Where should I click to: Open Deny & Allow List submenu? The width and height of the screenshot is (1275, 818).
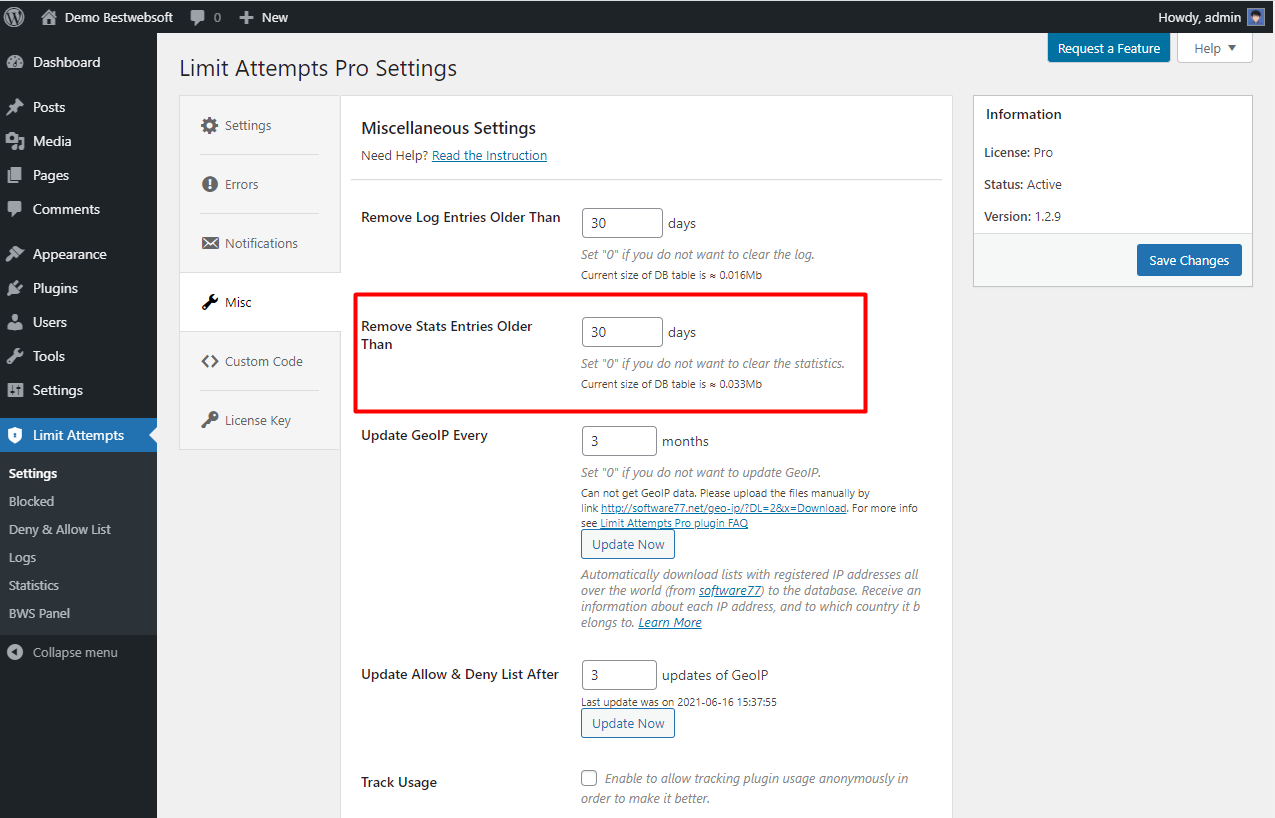(60, 529)
